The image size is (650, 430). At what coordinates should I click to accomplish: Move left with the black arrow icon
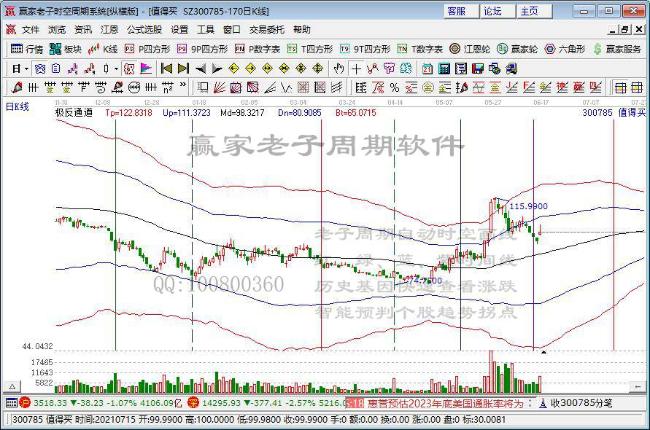tap(200, 69)
